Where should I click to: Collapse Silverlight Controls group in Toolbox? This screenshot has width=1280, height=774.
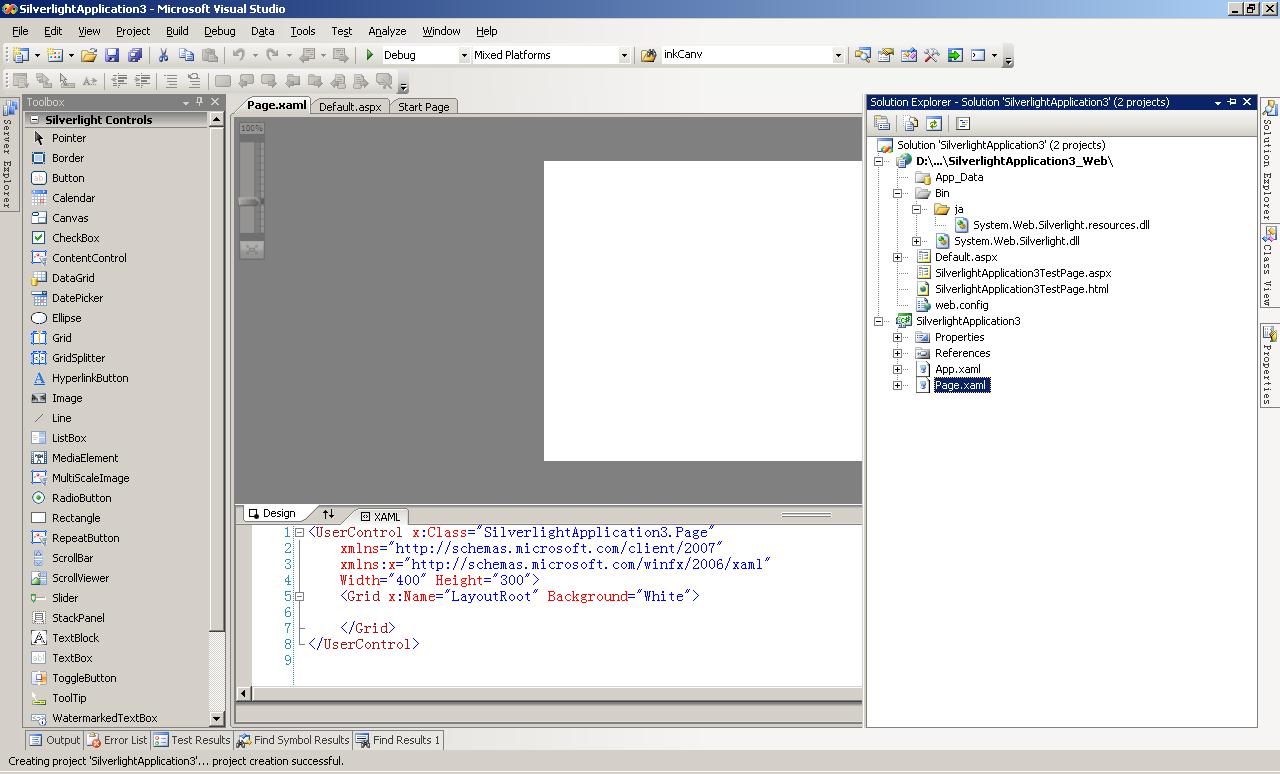[x=34, y=120]
